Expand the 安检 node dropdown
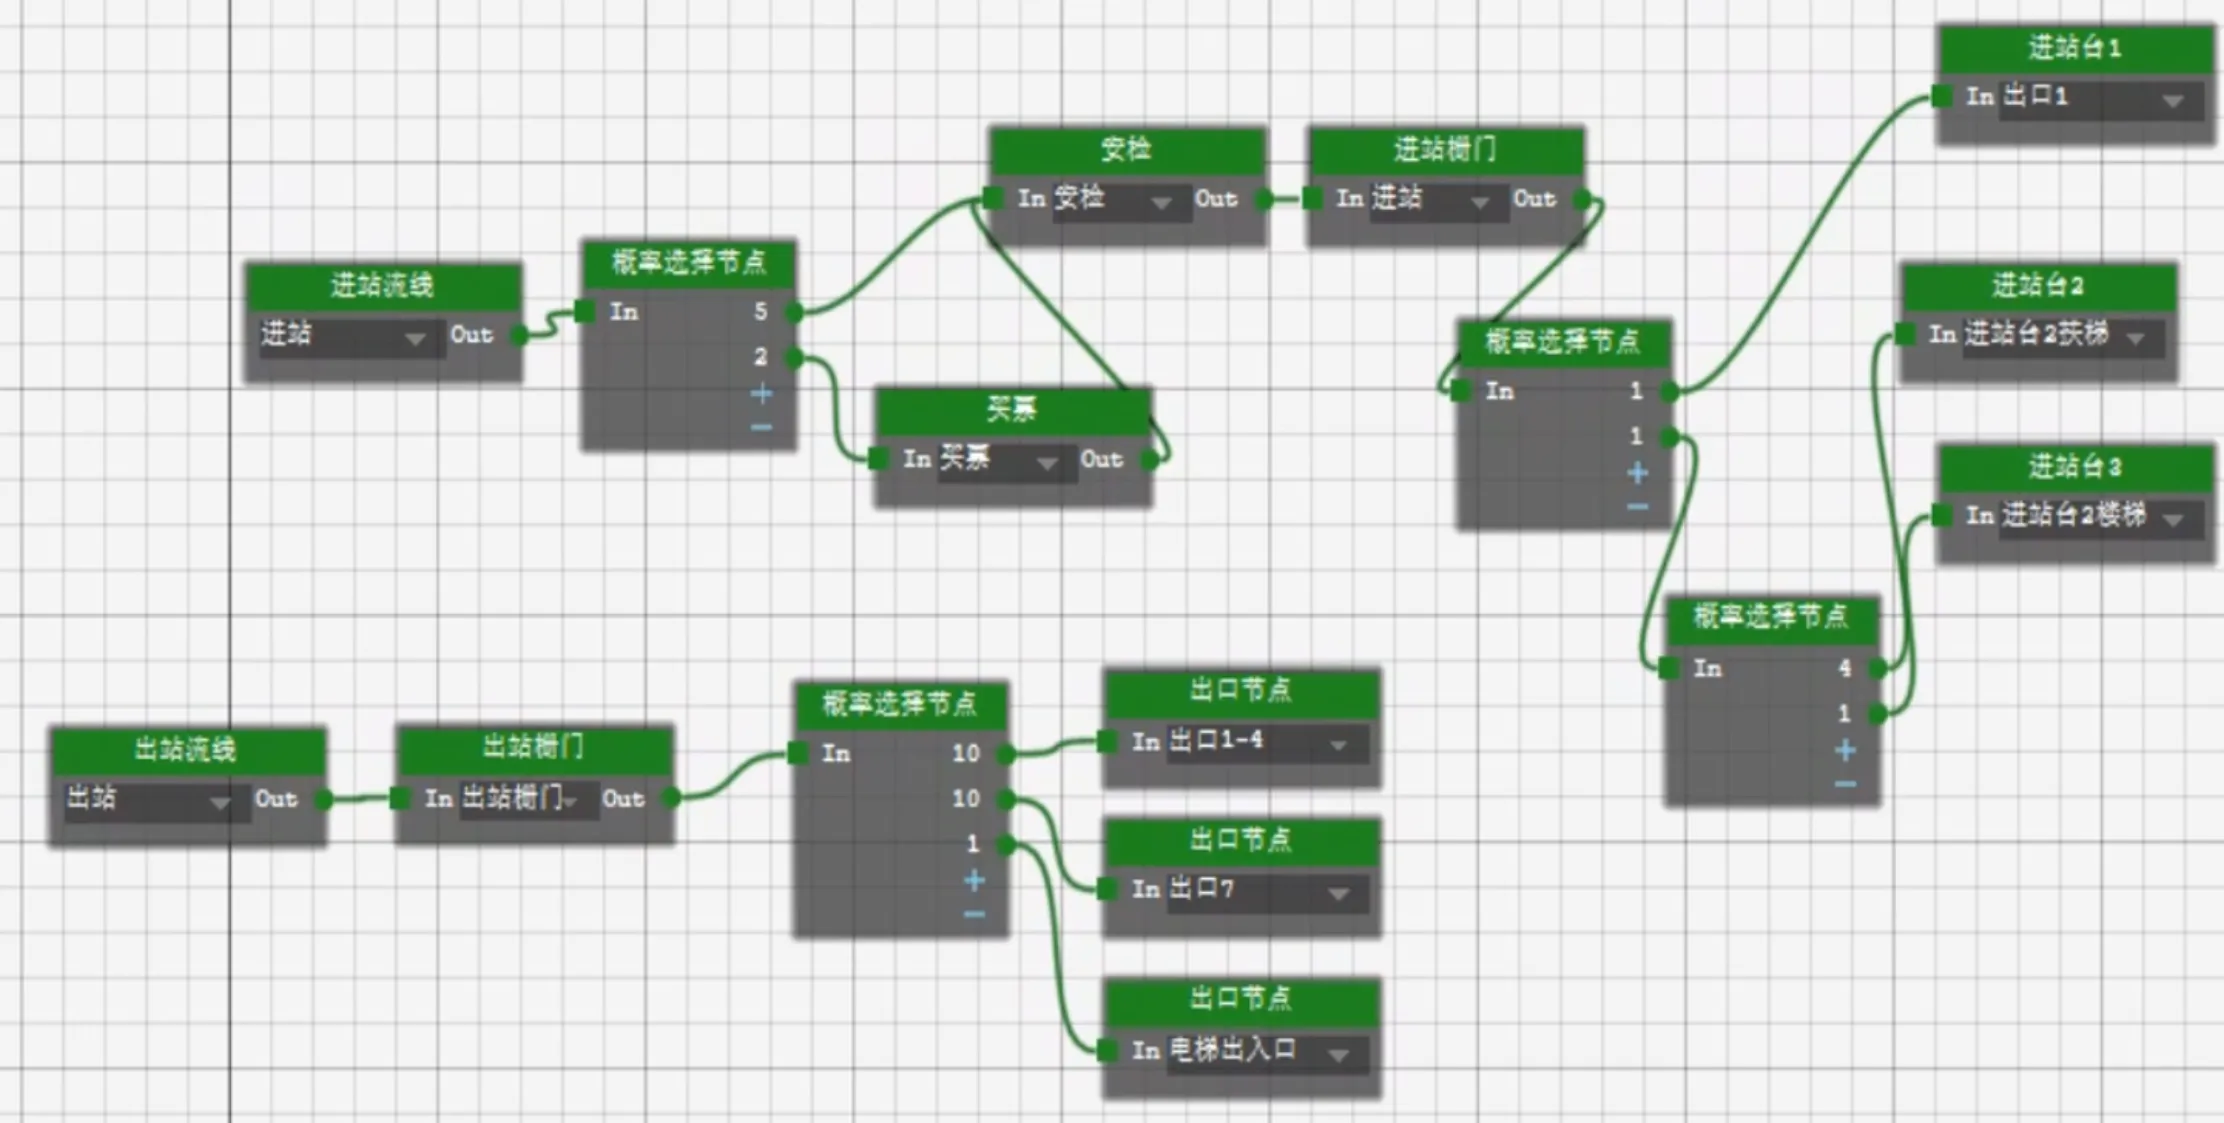Screen dimensions: 2224x1123 click(1160, 203)
